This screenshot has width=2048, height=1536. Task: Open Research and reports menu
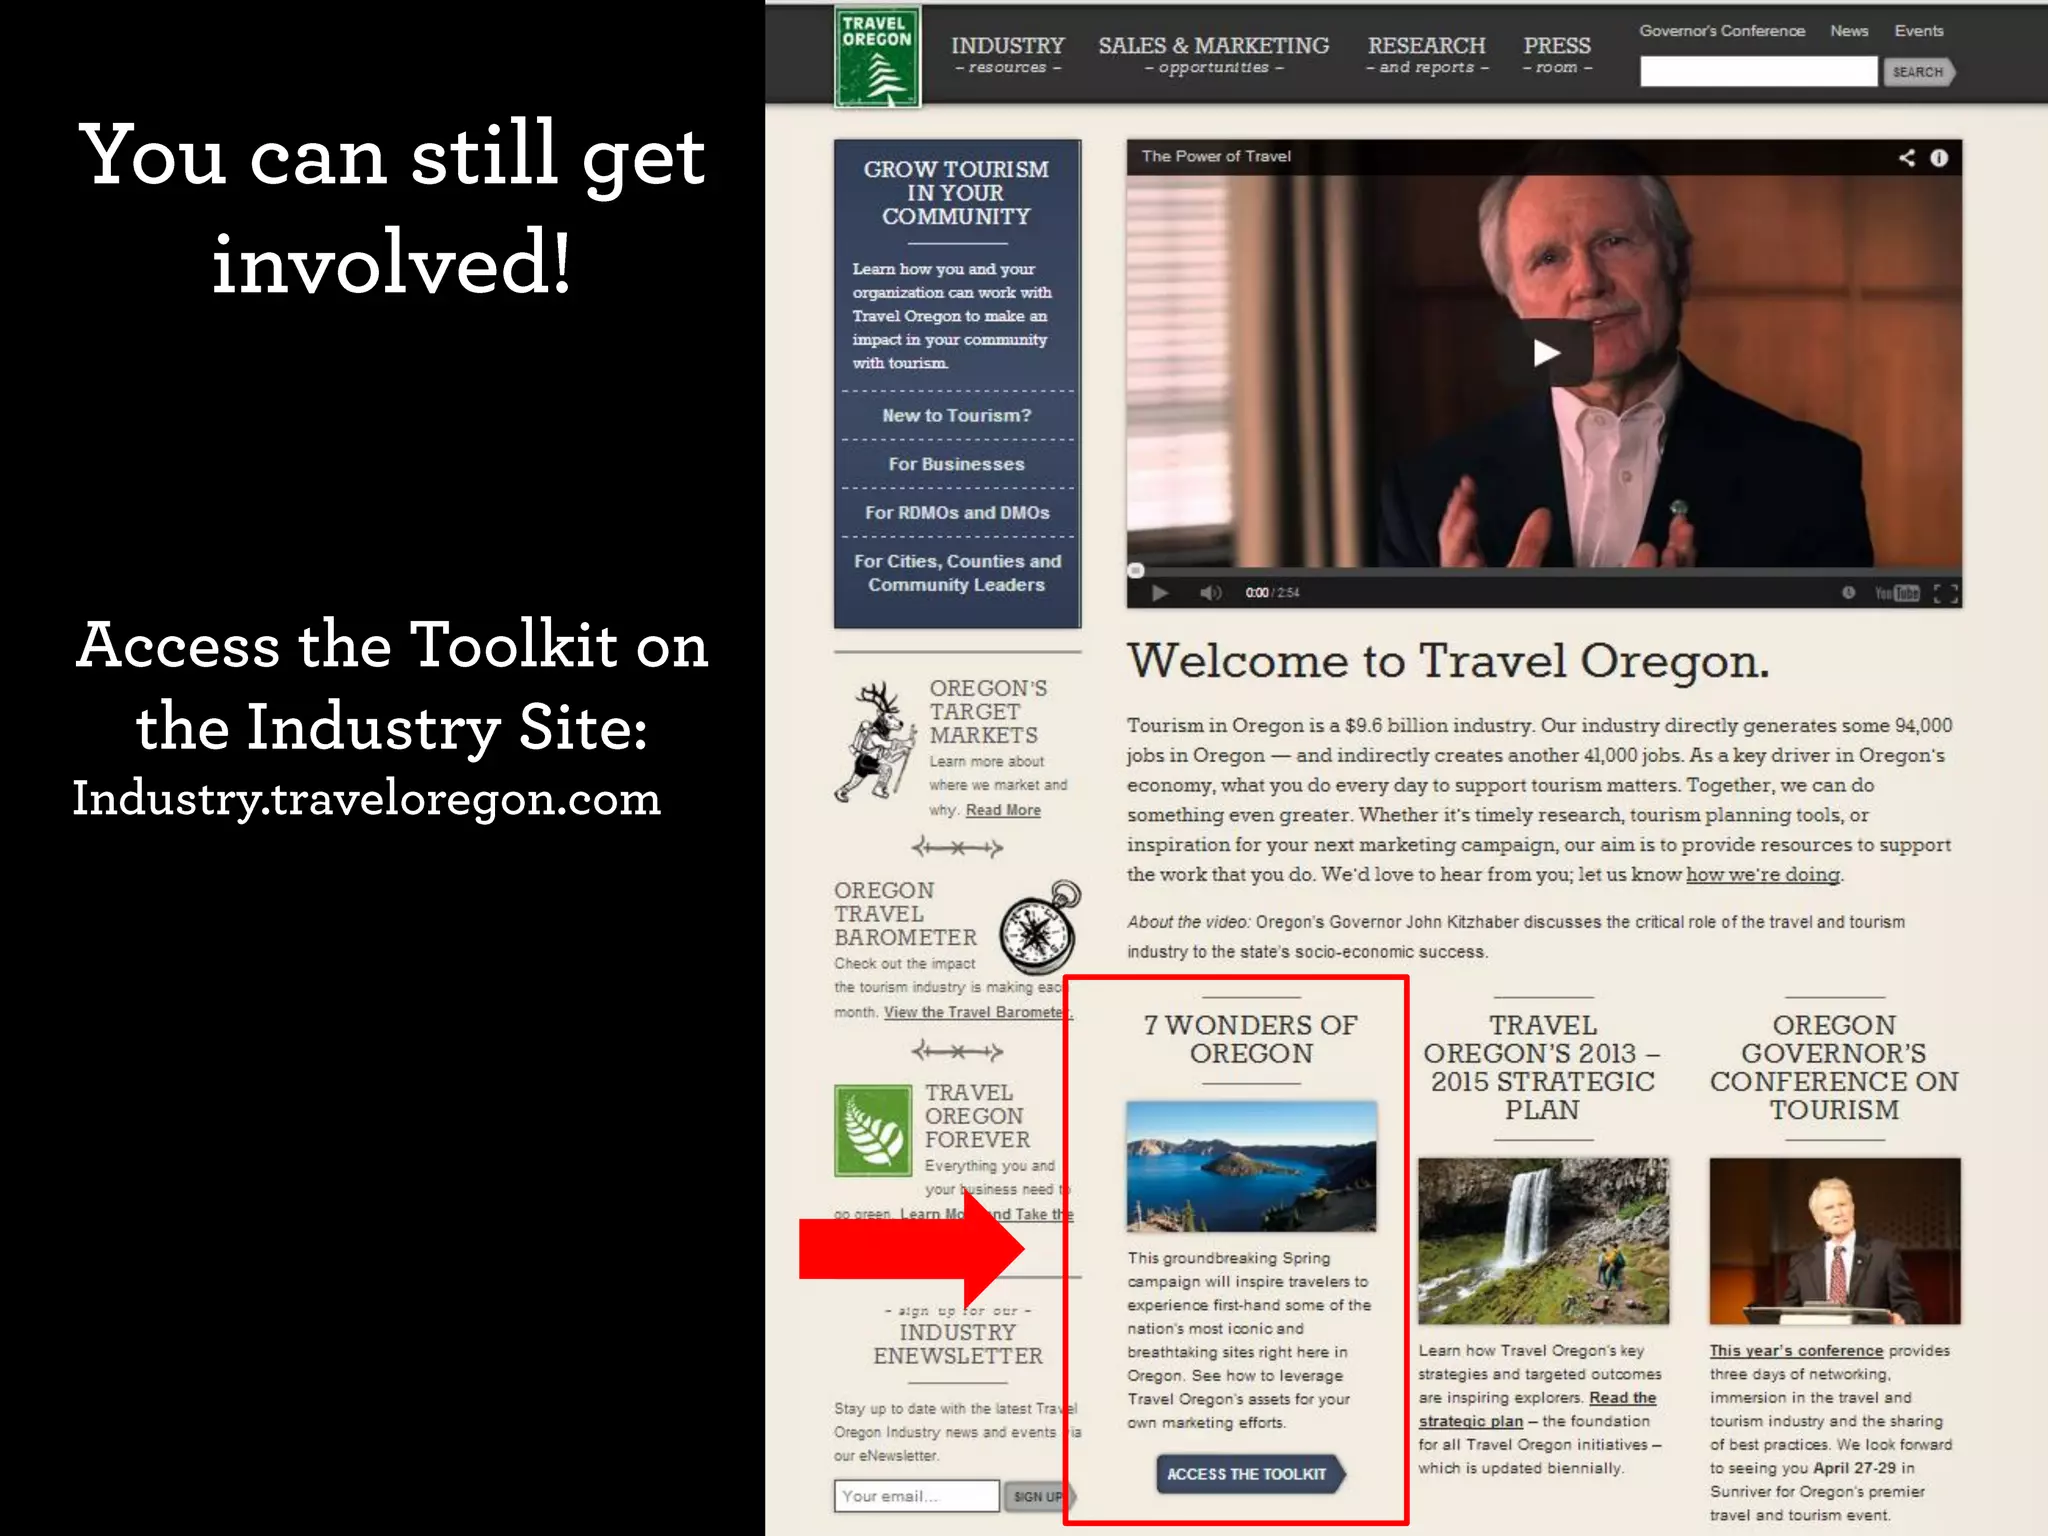pyautogui.click(x=1426, y=54)
